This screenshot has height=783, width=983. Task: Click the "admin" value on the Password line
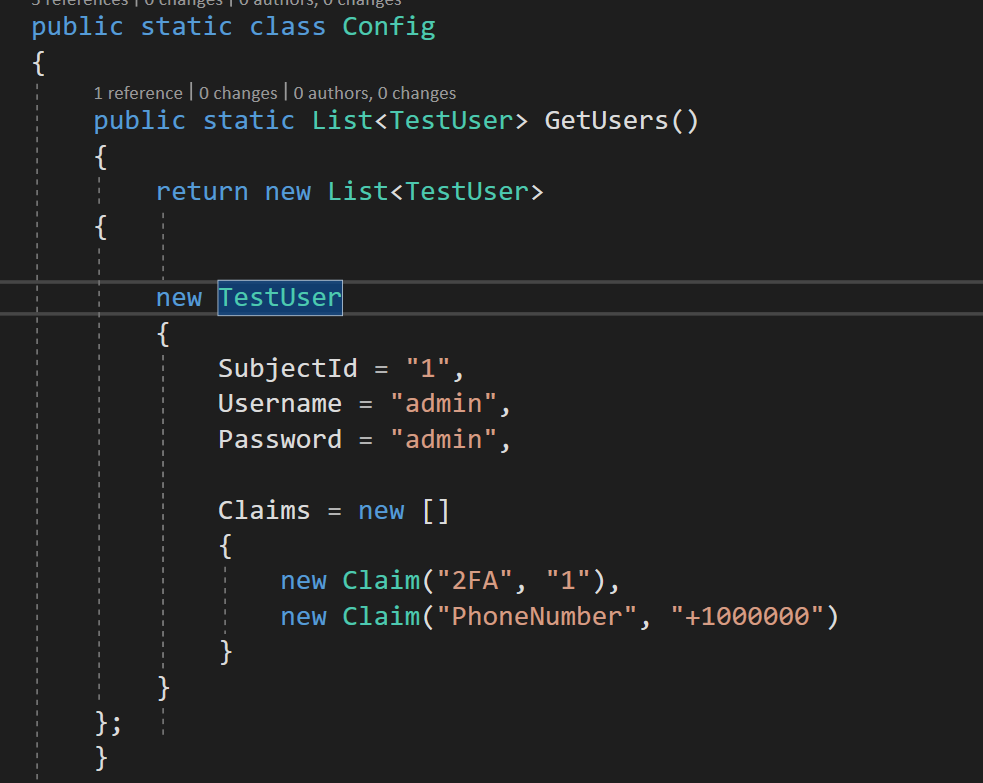pyautogui.click(x=443, y=439)
